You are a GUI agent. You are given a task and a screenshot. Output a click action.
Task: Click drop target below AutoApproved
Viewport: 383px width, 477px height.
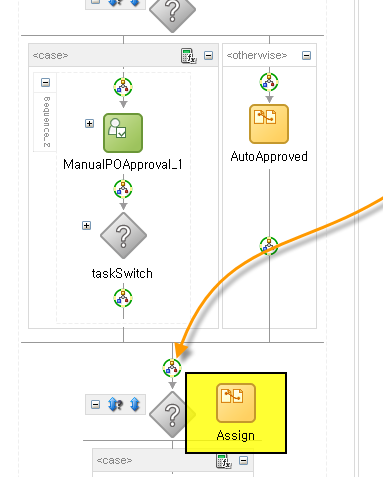coord(269,246)
